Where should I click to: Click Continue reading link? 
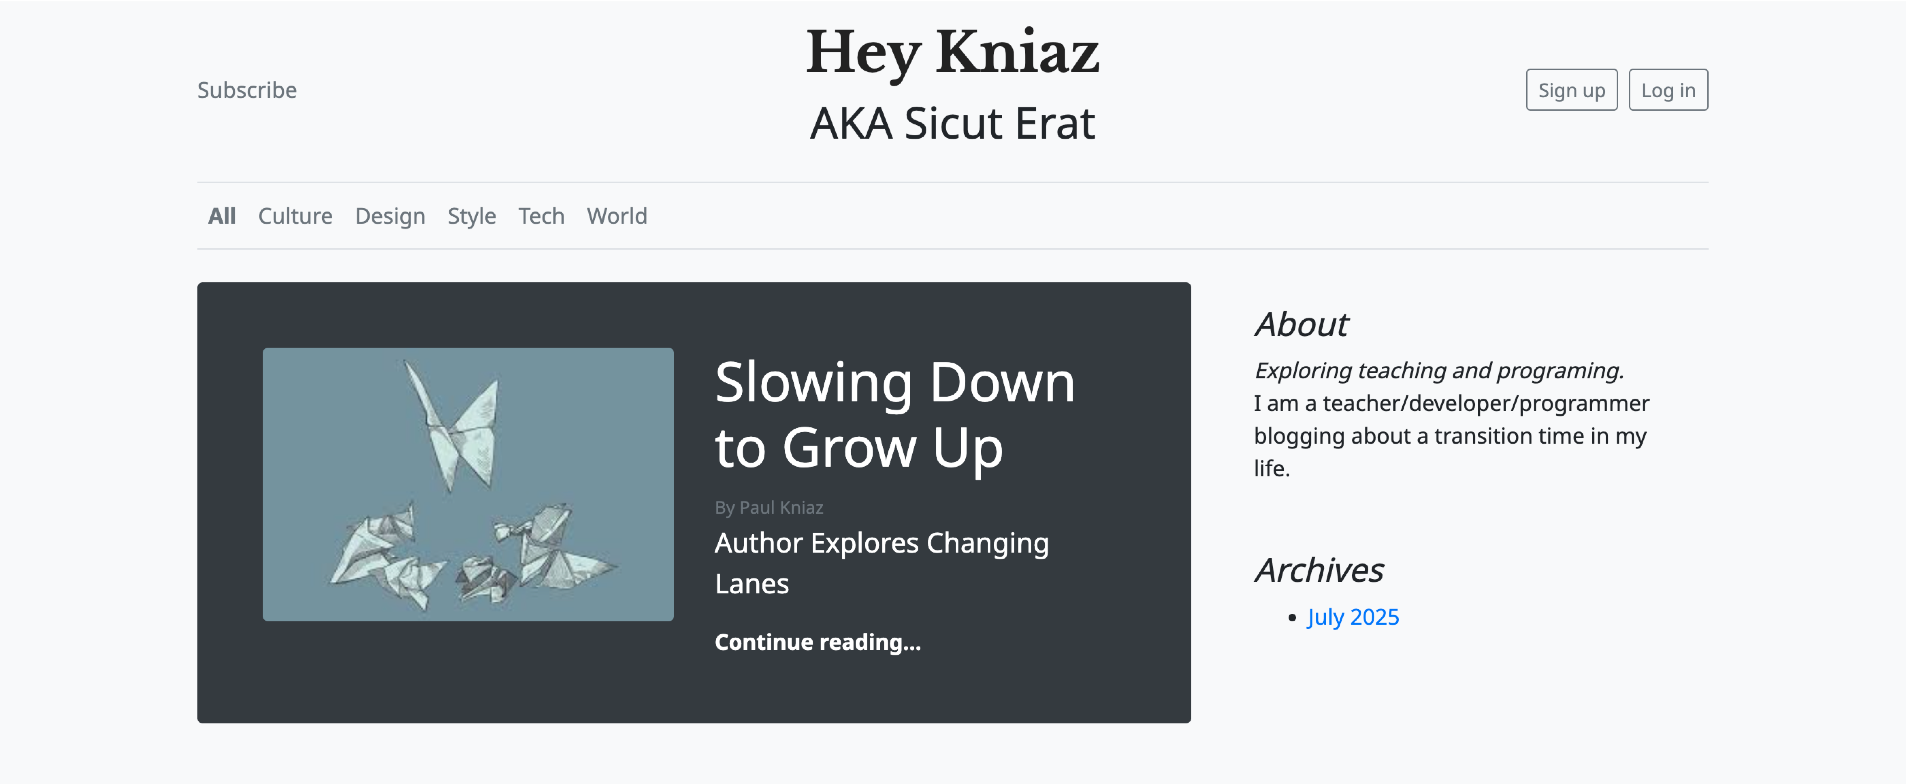click(x=817, y=642)
